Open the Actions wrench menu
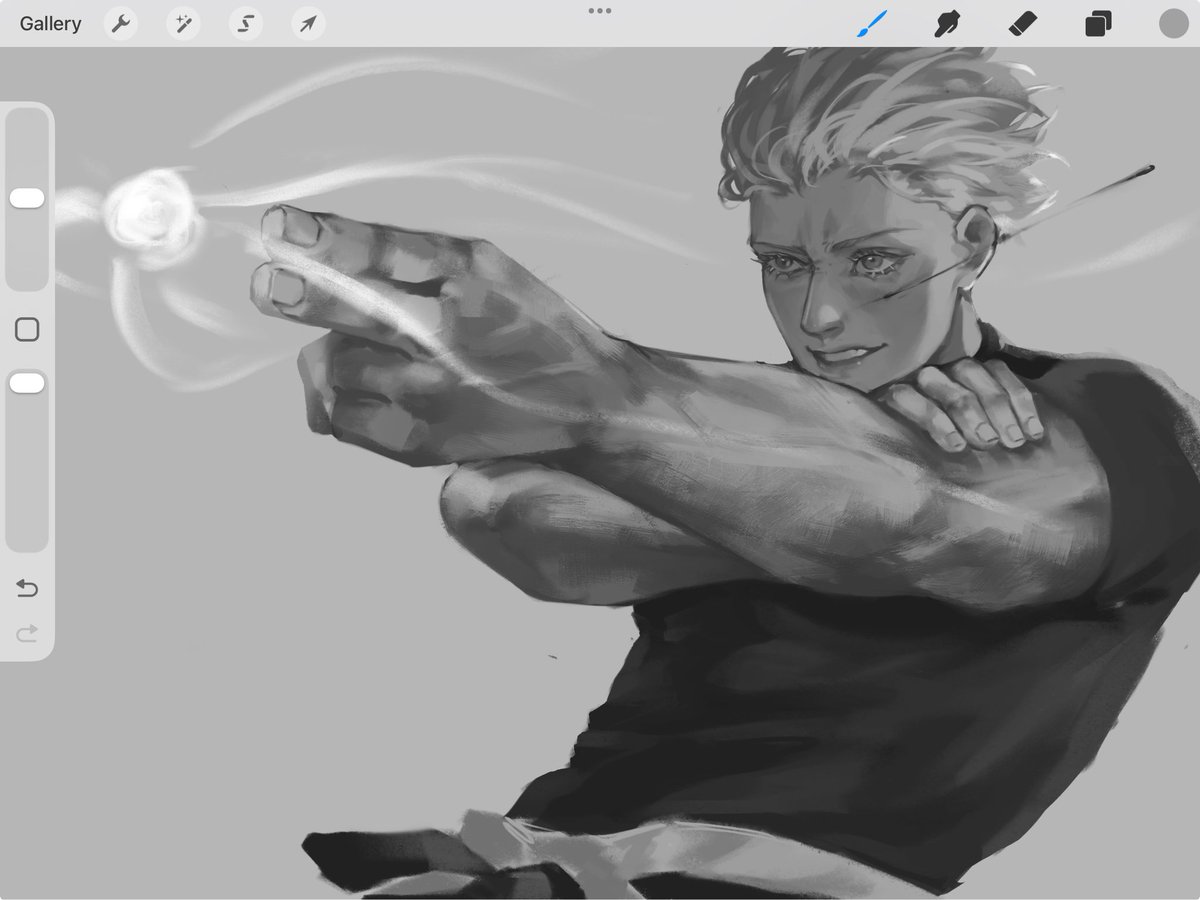The image size is (1200, 900). pyautogui.click(x=121, y=24)
